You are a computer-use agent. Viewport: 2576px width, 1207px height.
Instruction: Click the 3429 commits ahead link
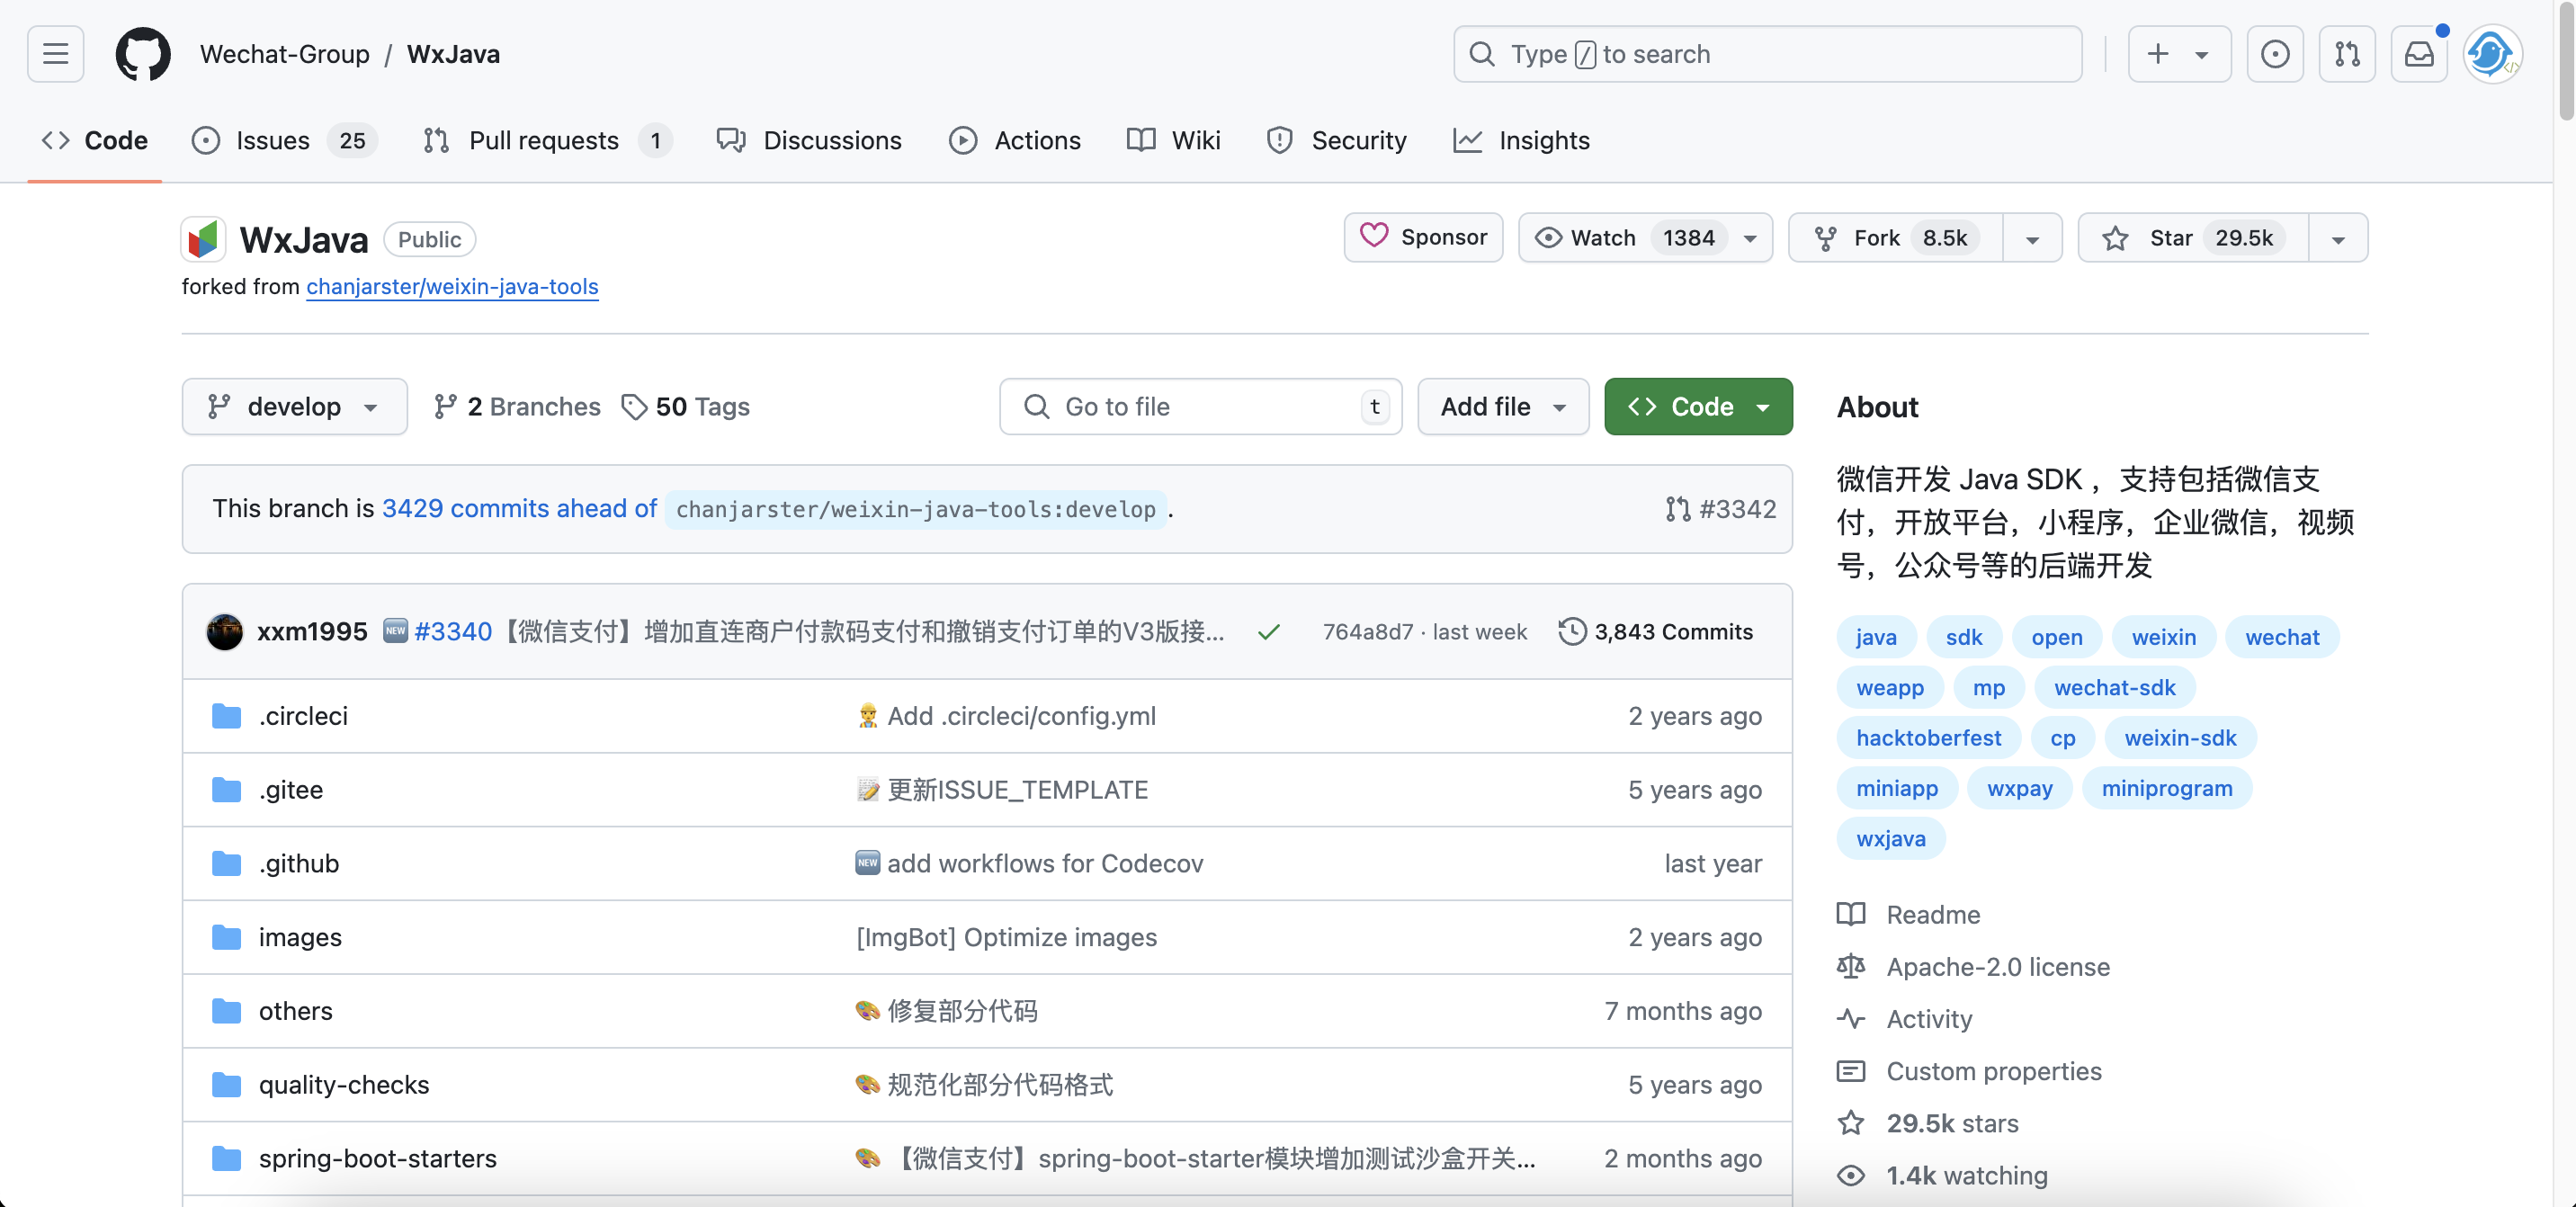519,509
